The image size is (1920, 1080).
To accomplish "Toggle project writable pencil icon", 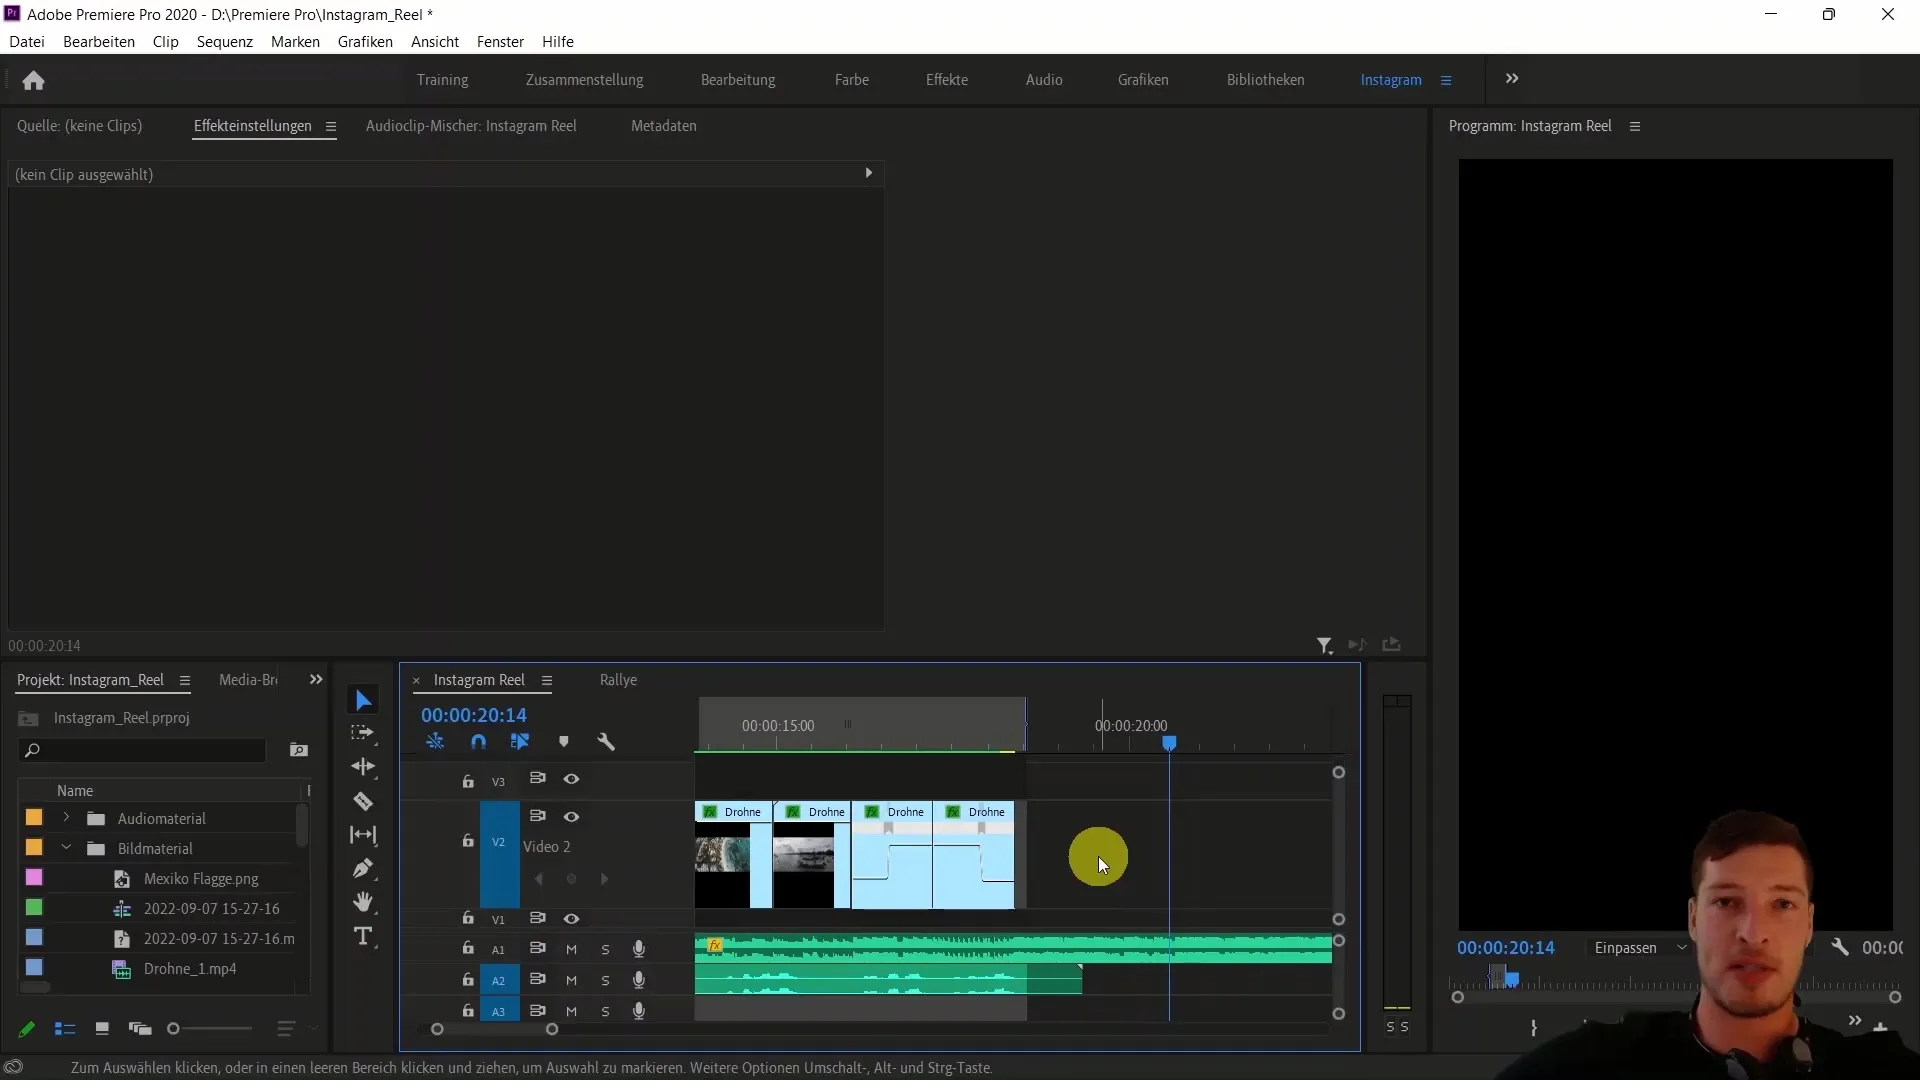I will (27, 1028).
